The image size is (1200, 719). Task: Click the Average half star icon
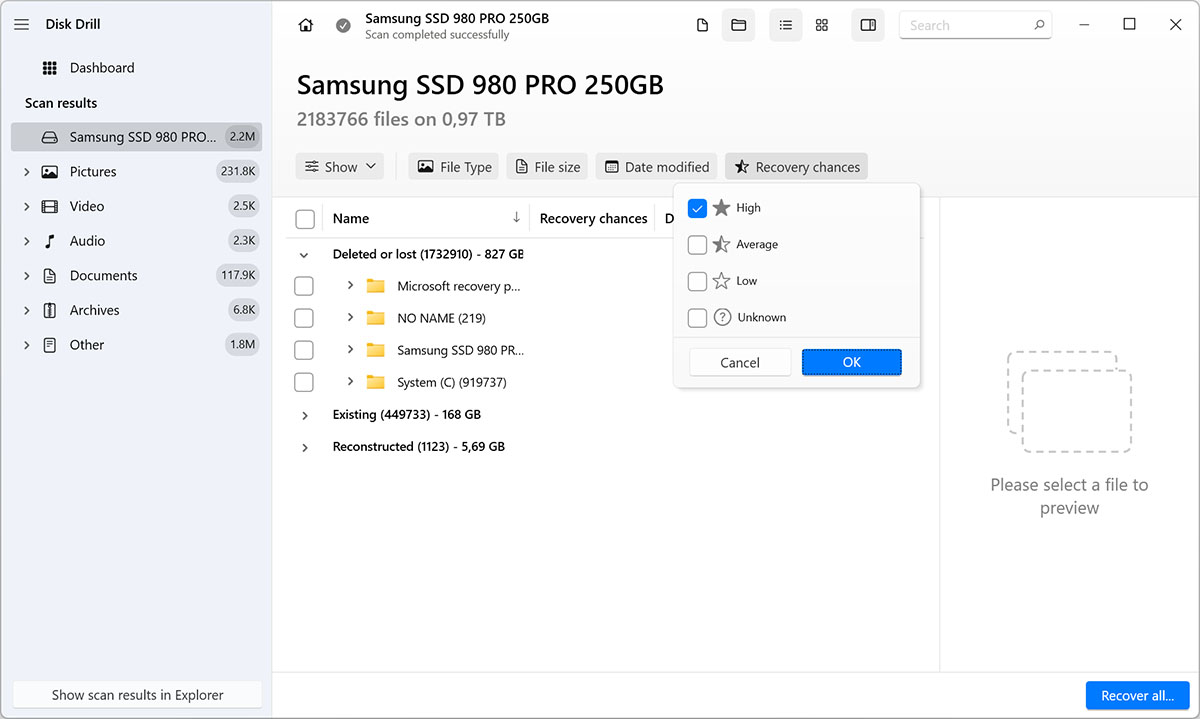tap(722, 244)
